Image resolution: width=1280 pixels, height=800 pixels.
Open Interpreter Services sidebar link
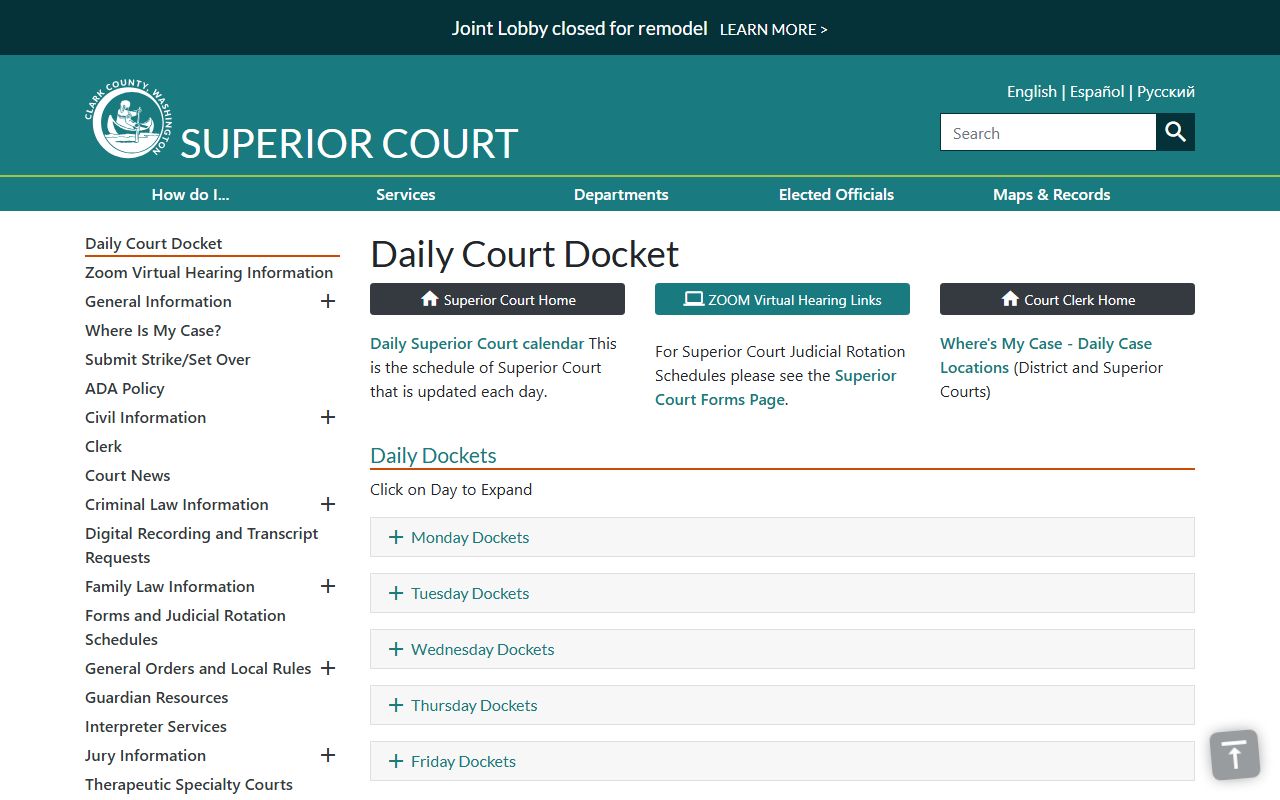click(156, 726)
